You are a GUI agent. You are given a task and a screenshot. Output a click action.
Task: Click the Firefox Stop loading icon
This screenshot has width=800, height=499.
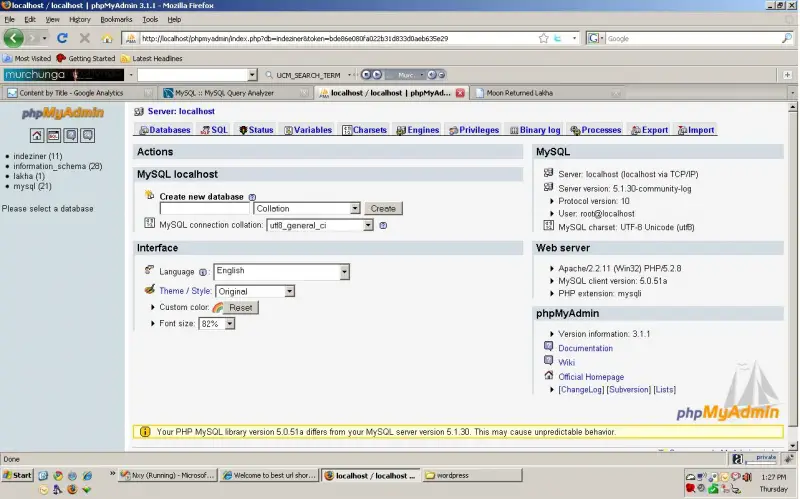pyautogui.click(x=85, y=38)
